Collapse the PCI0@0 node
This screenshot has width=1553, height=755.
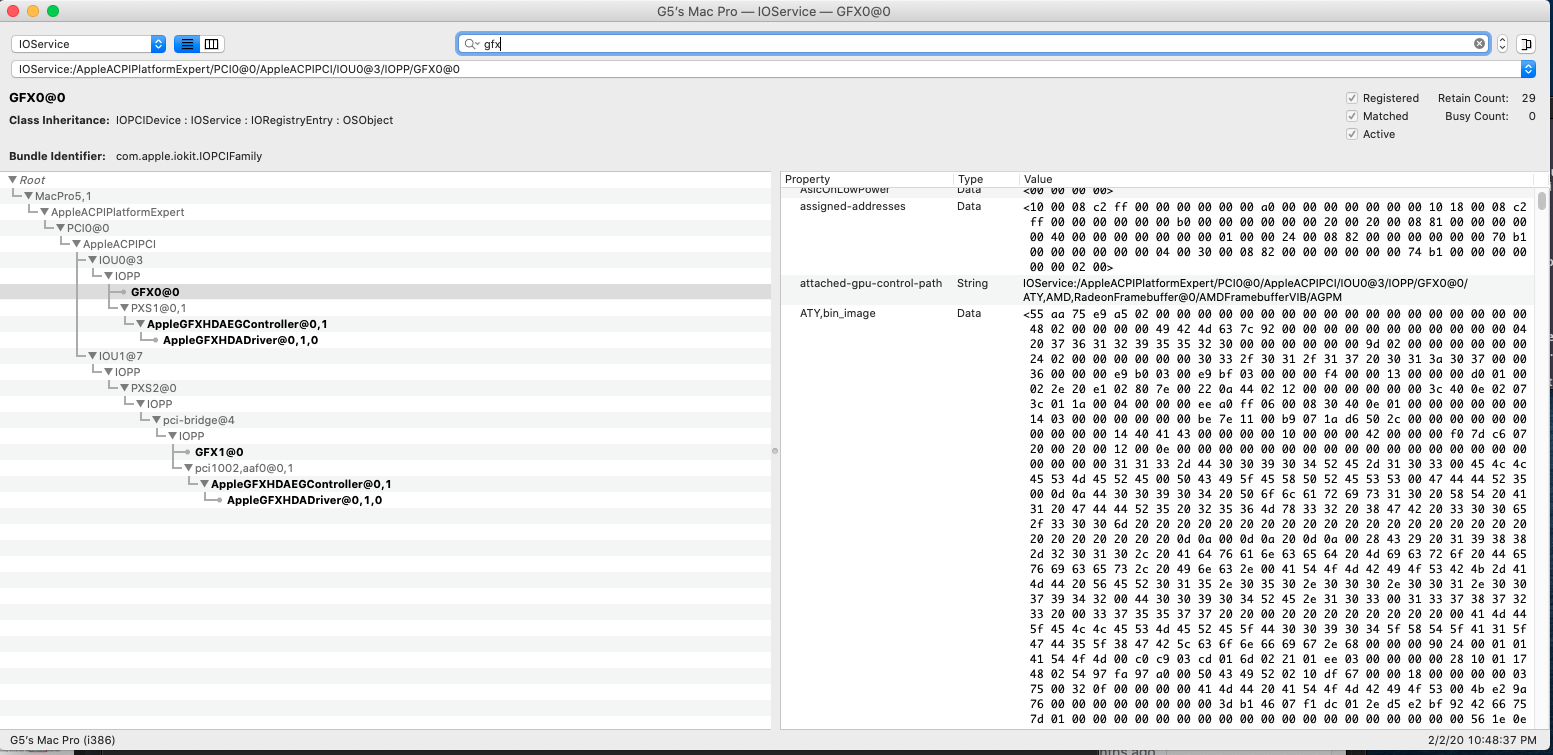point(61,228)
